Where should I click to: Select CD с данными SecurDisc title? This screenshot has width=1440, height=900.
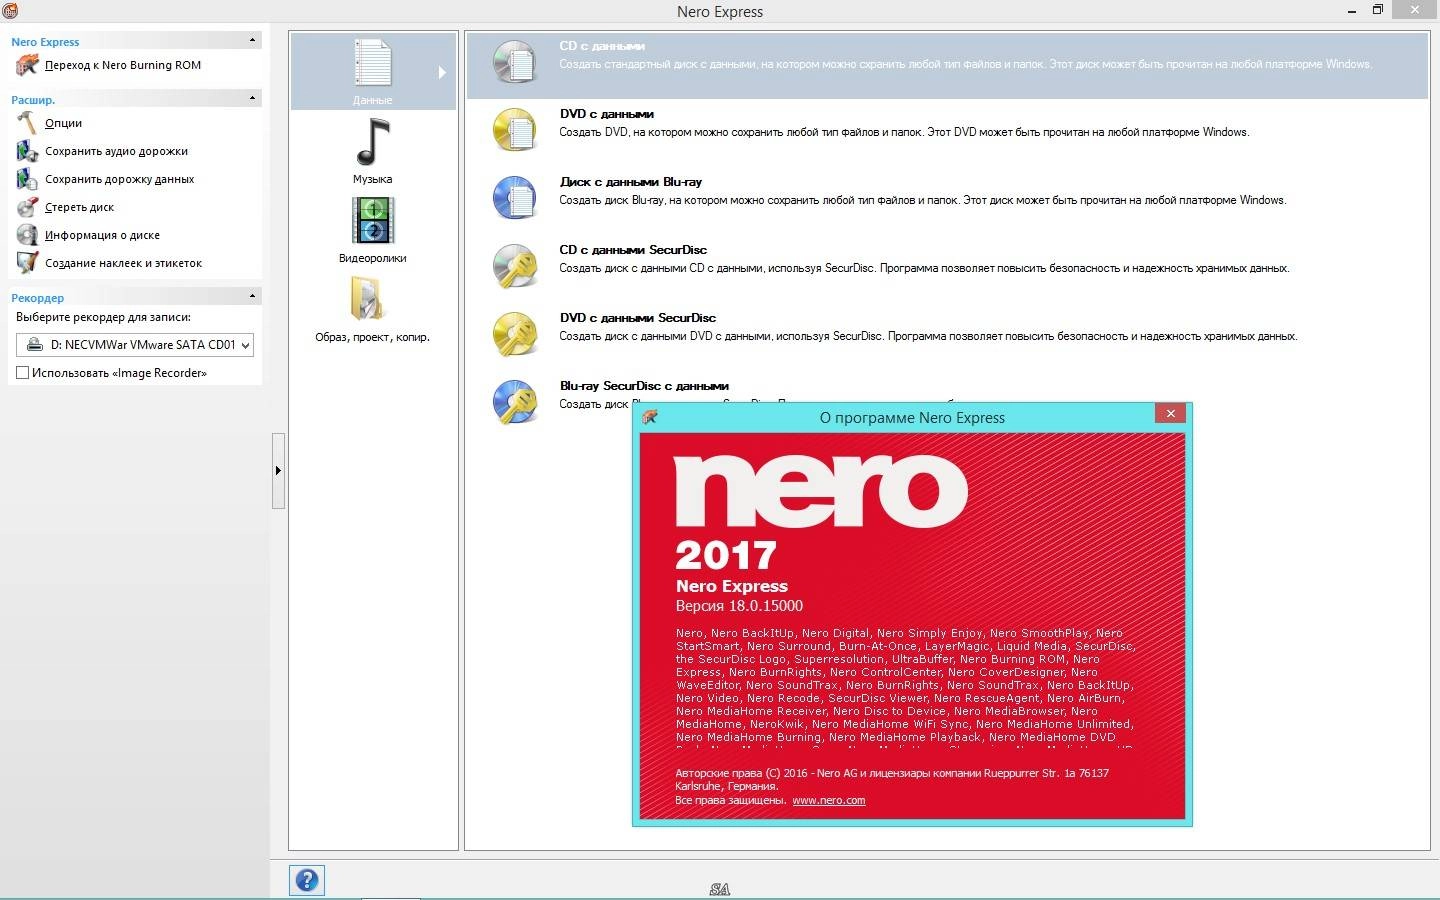633,250
